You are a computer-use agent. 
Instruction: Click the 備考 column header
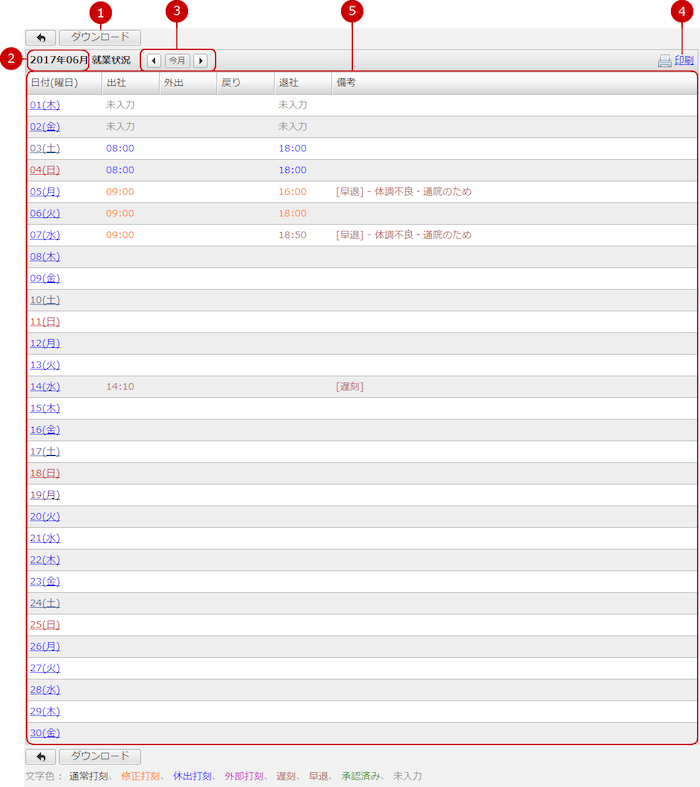[x=346, y=83]
